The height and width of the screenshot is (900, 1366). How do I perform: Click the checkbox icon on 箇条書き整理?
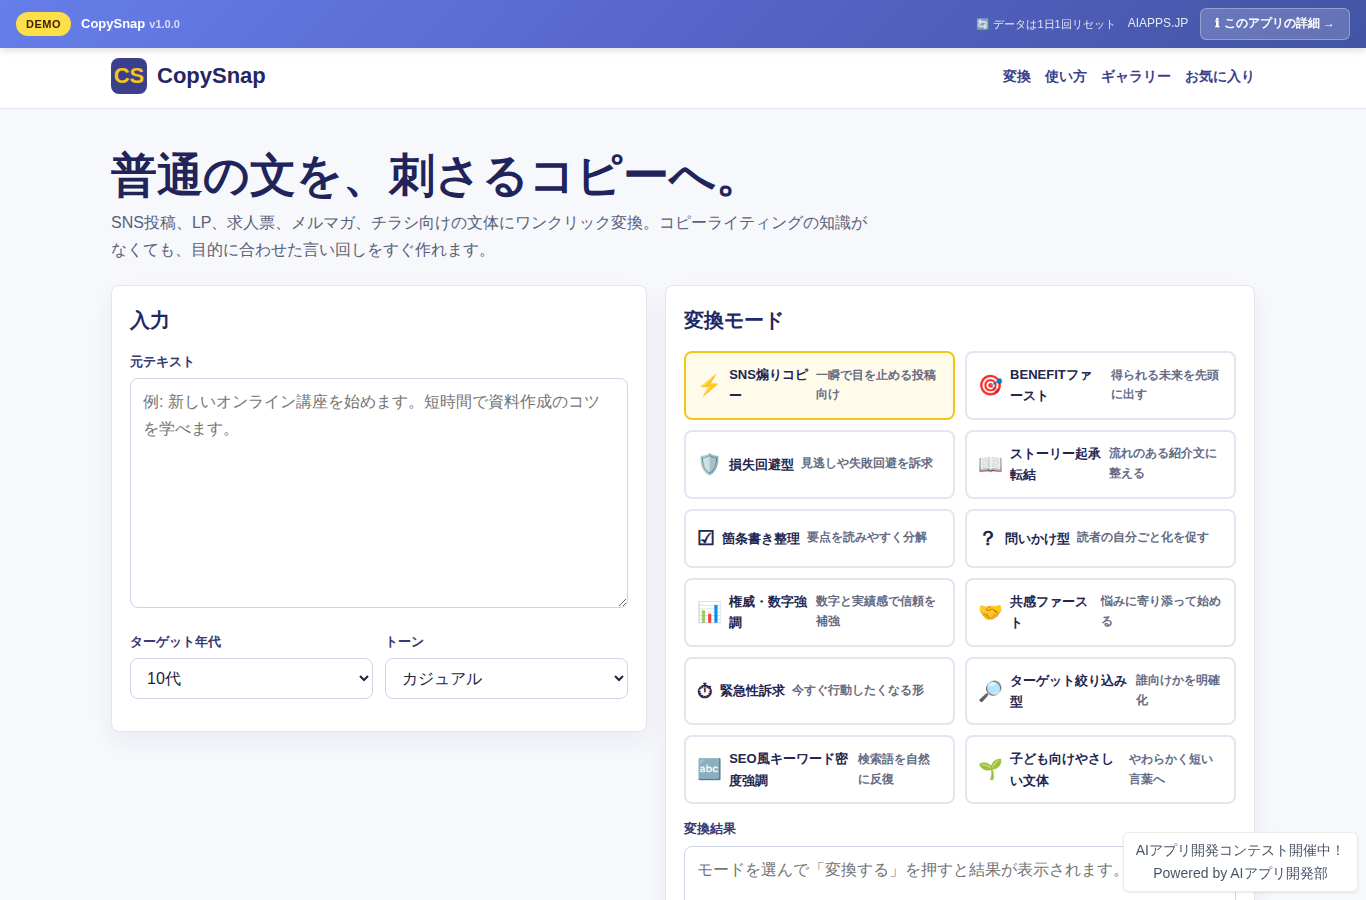pos(706,538)
